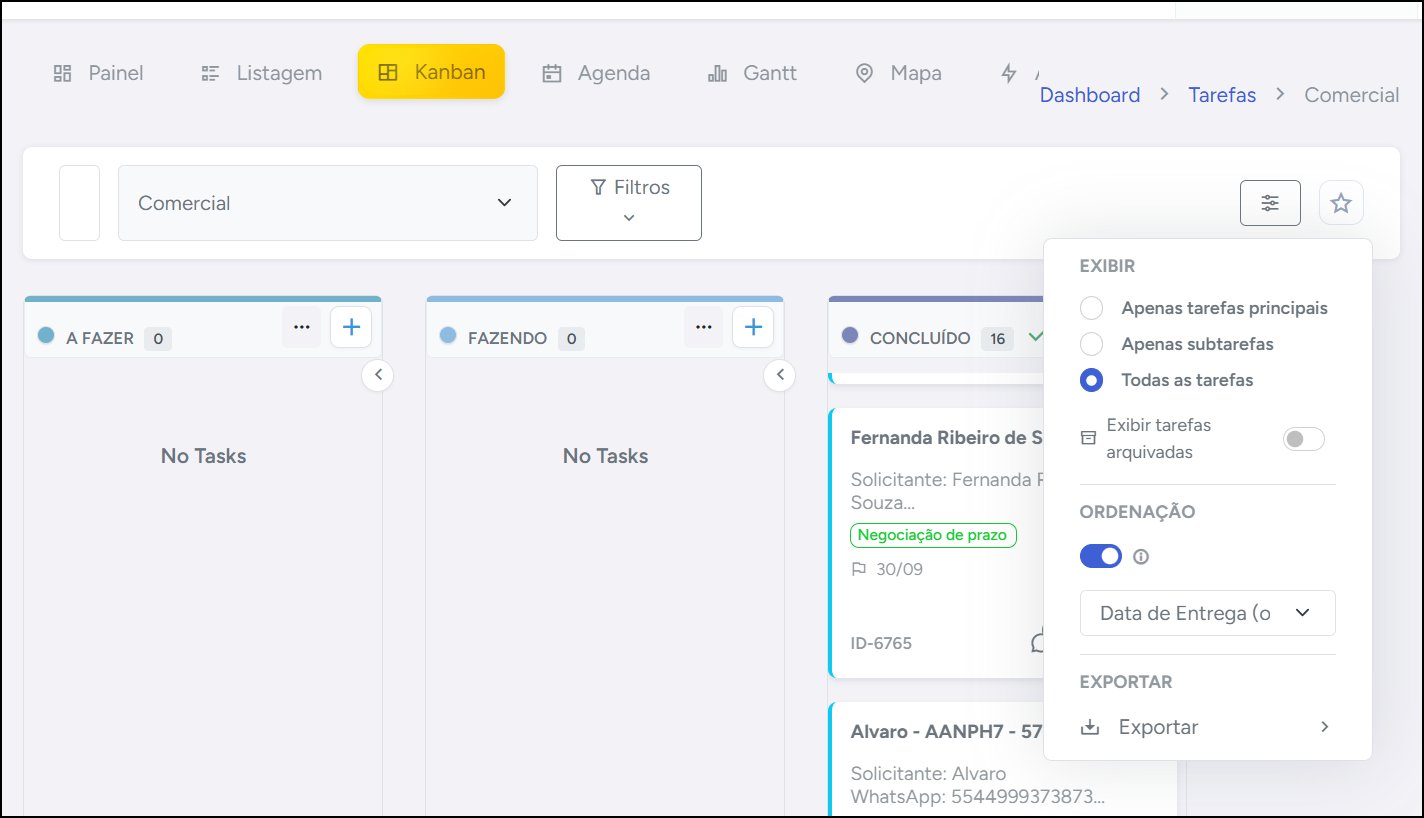Click the comment icon on ID-6765 card
Viewport: 1424px width, 818px height.
pos(1038,642)
